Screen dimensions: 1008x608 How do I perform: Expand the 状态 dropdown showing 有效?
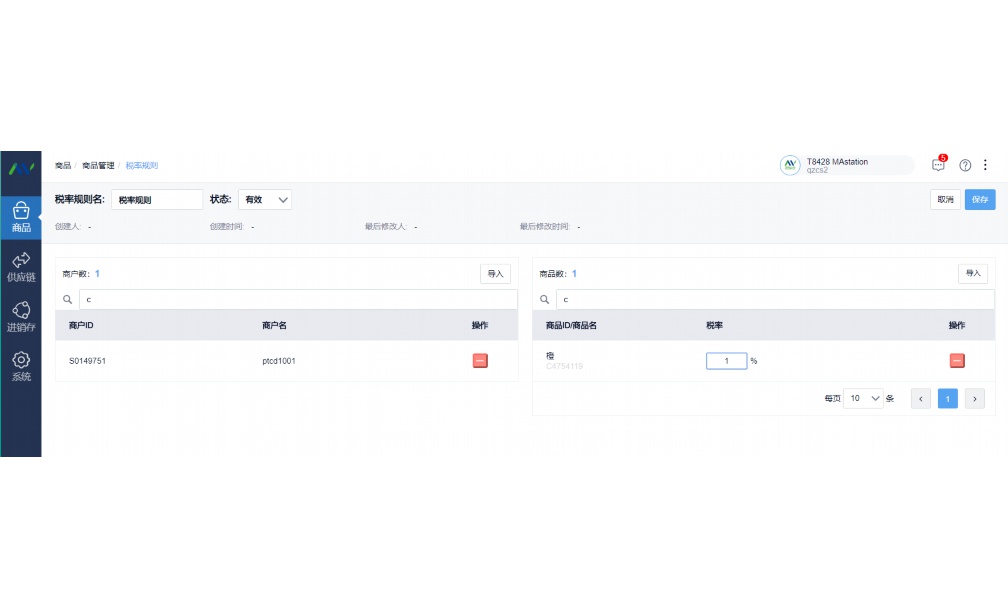coord(265,200)
